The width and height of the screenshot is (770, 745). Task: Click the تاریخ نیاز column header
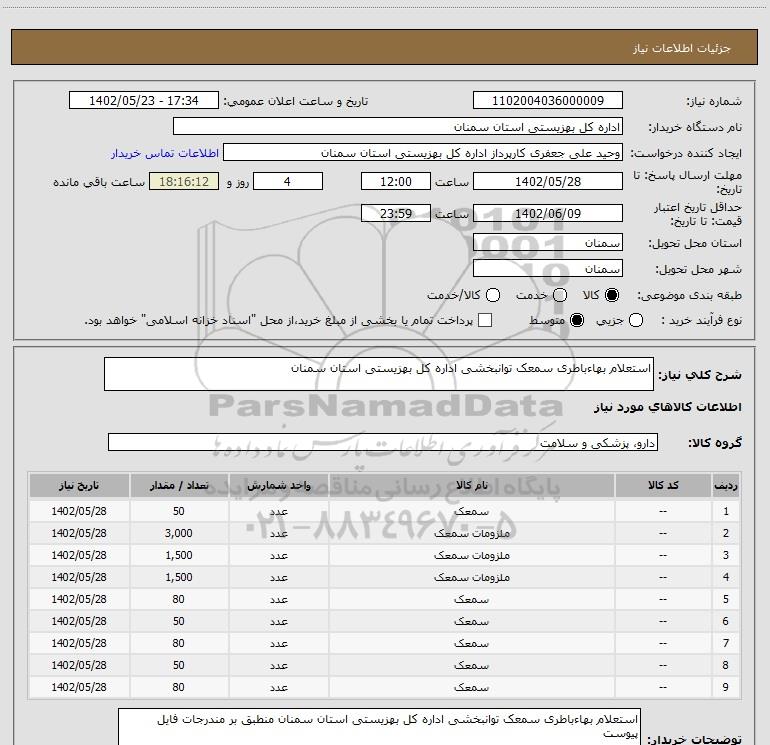coord(79,486)
